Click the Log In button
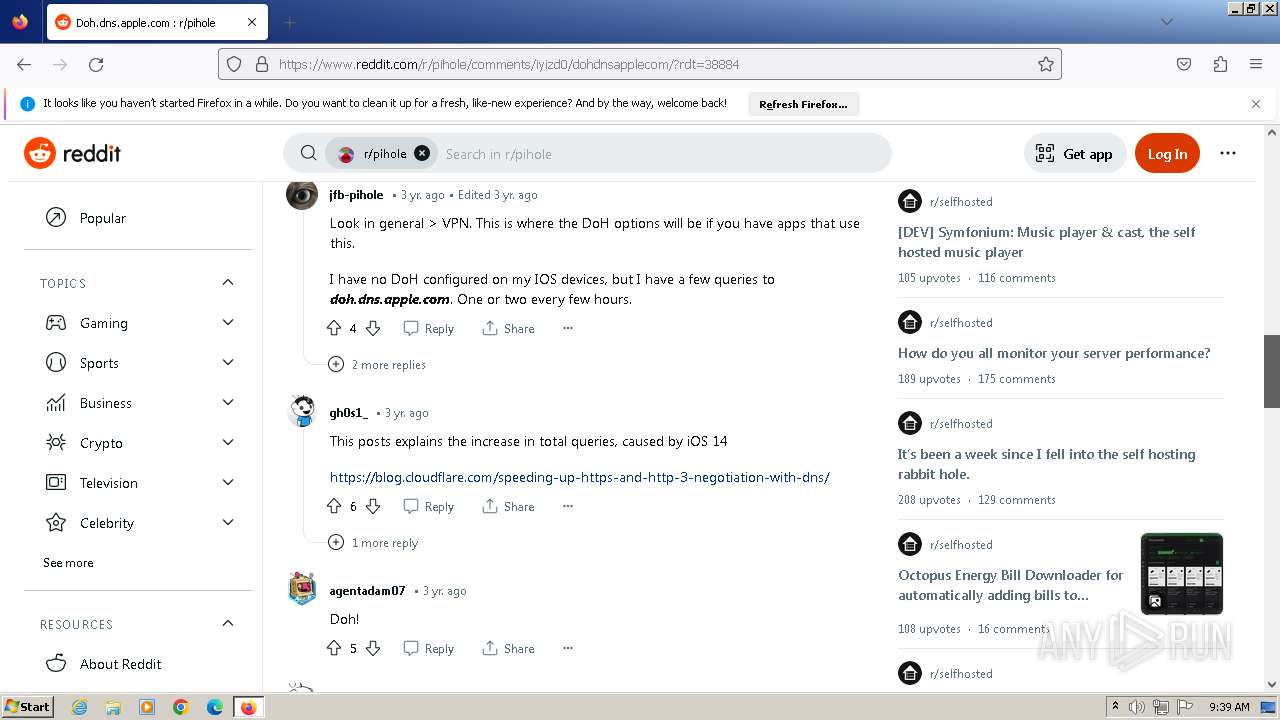The height and width of the screenshot is (720, 1280). tap(1167, 153)
